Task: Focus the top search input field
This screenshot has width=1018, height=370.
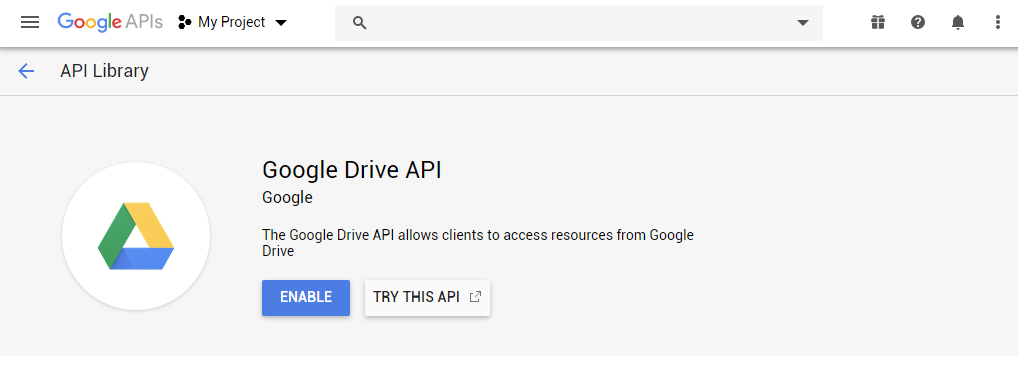Action: coord(578,23)
